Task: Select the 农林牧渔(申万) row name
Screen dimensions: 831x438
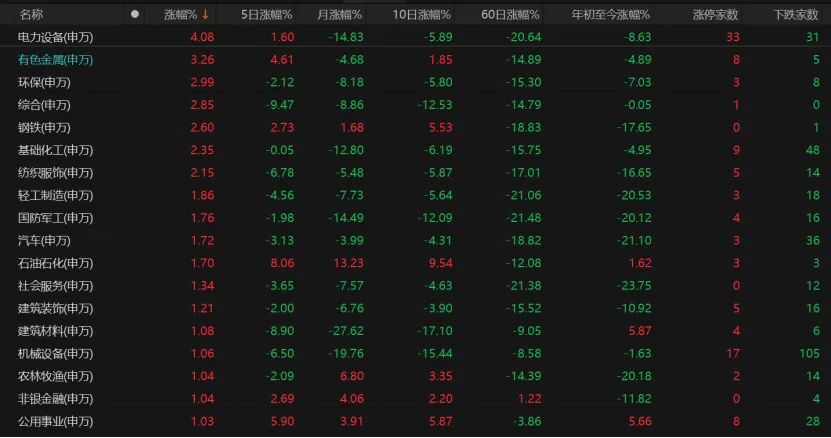Action: coord(55,376)
